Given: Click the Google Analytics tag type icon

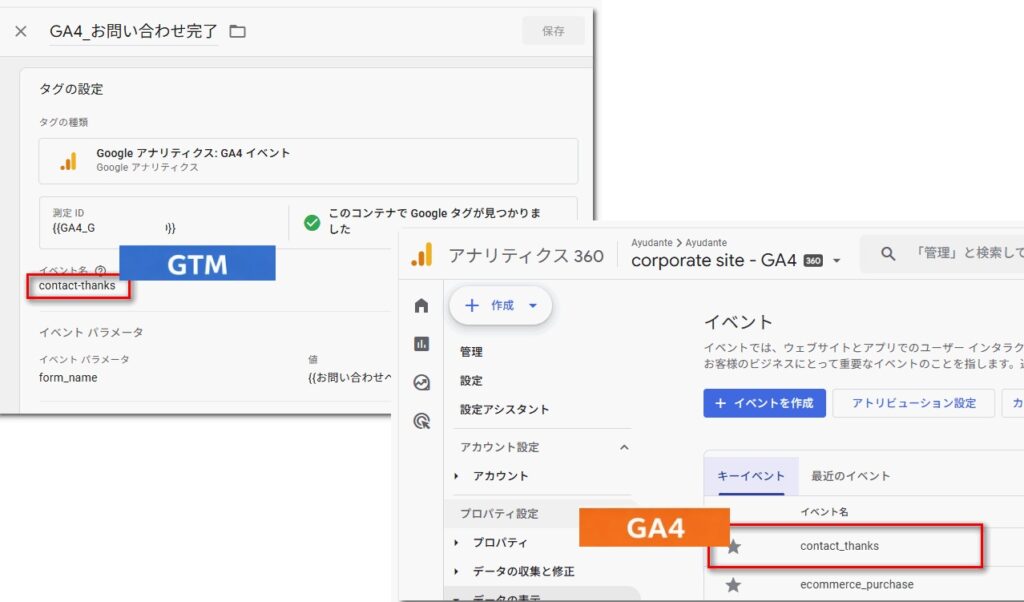Looking at the screenshot, I should coord(68,161).
